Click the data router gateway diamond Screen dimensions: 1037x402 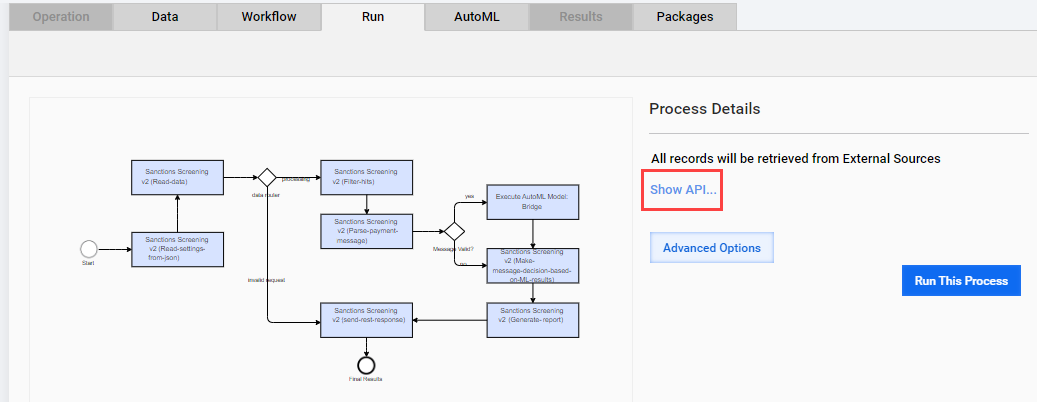pyautogui.click(x=267, y=177)
